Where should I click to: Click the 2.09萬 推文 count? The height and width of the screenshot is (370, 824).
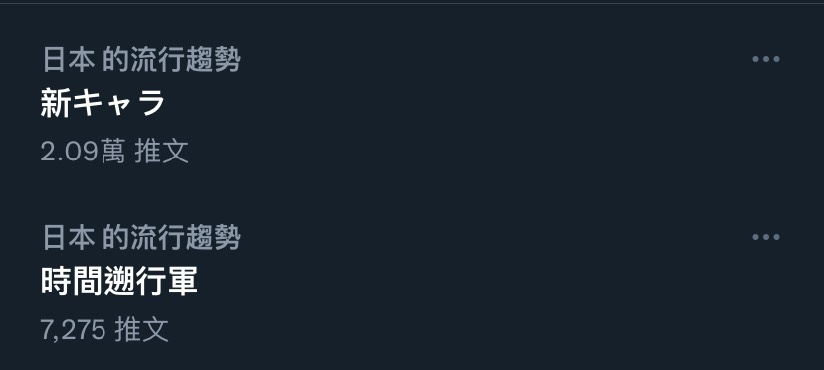(x=115, y=152)
